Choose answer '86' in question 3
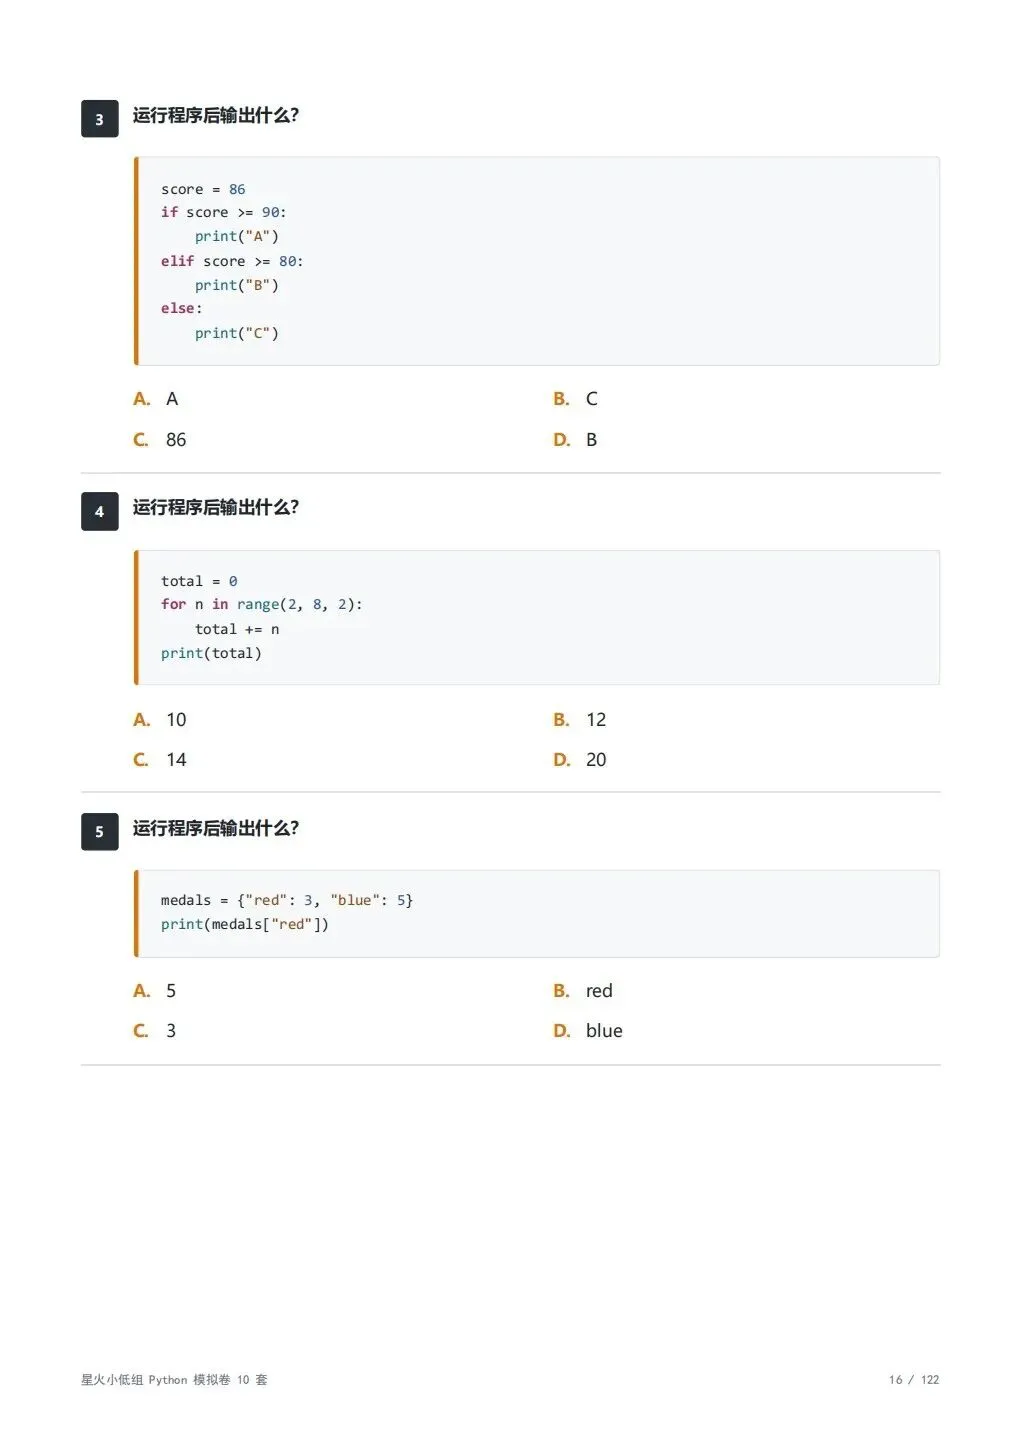This screenshot has width=1021, height=1432. coord(160,440)
